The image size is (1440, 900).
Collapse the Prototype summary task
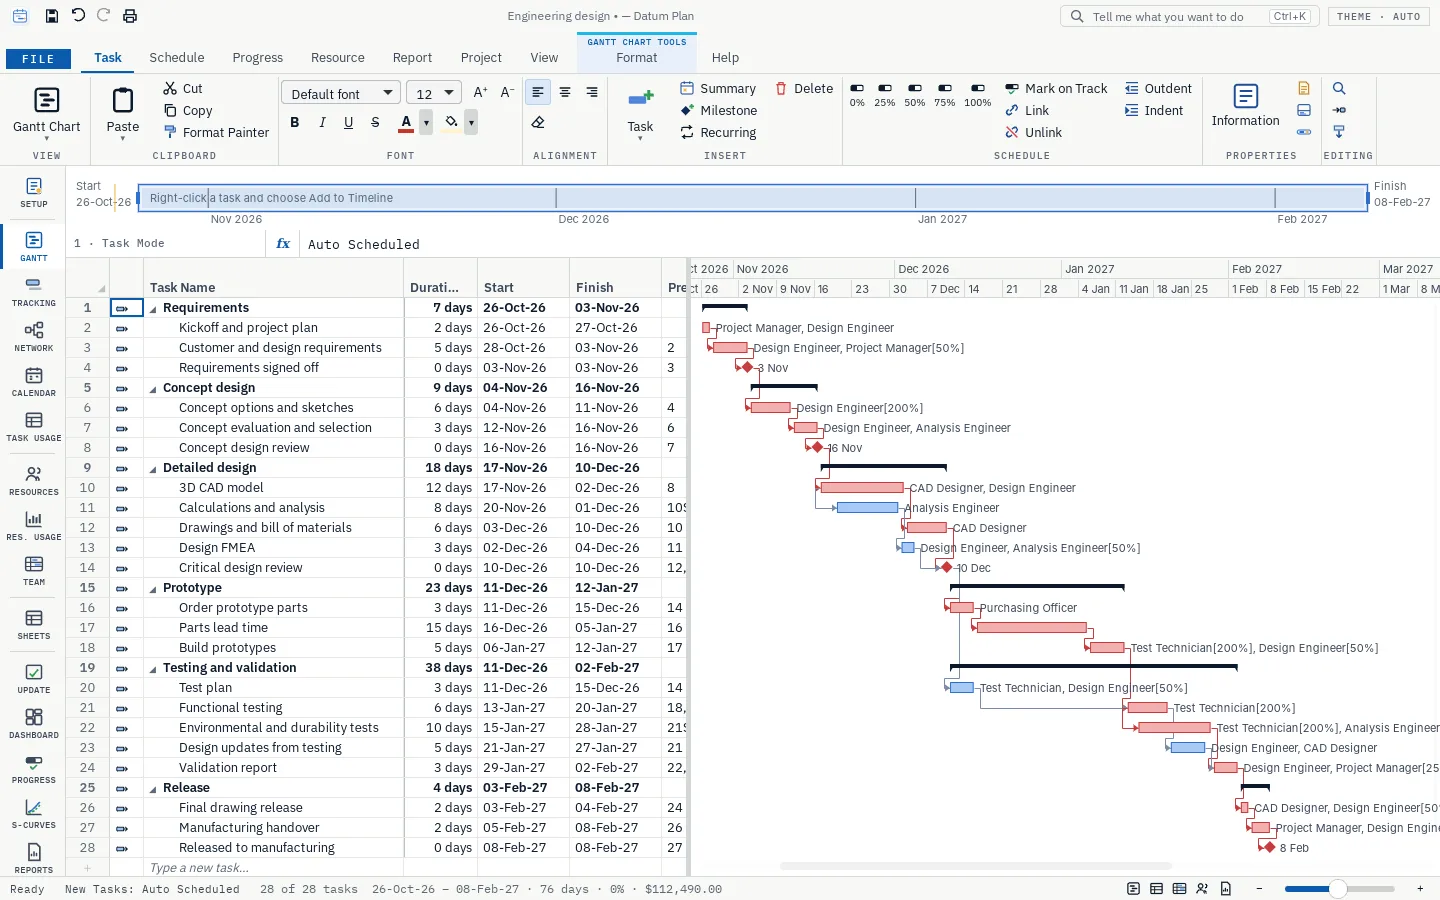click(153, 589)
